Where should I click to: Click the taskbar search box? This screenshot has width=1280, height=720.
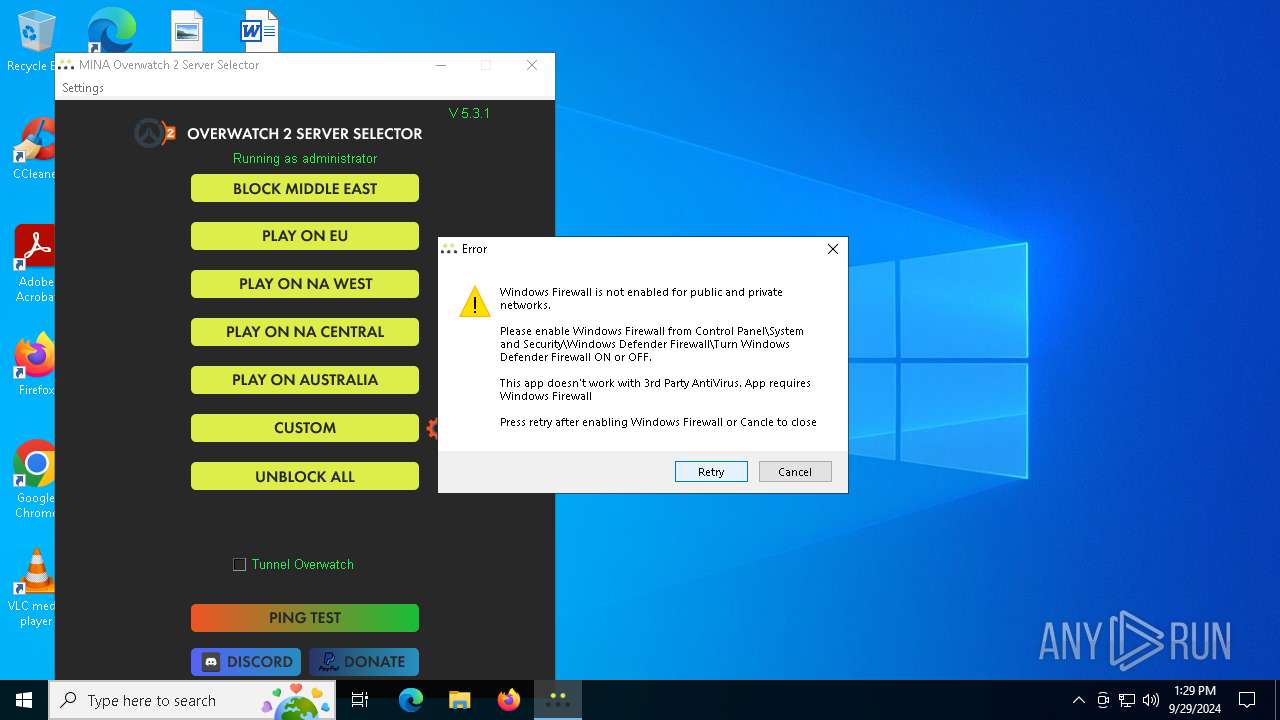193,700
